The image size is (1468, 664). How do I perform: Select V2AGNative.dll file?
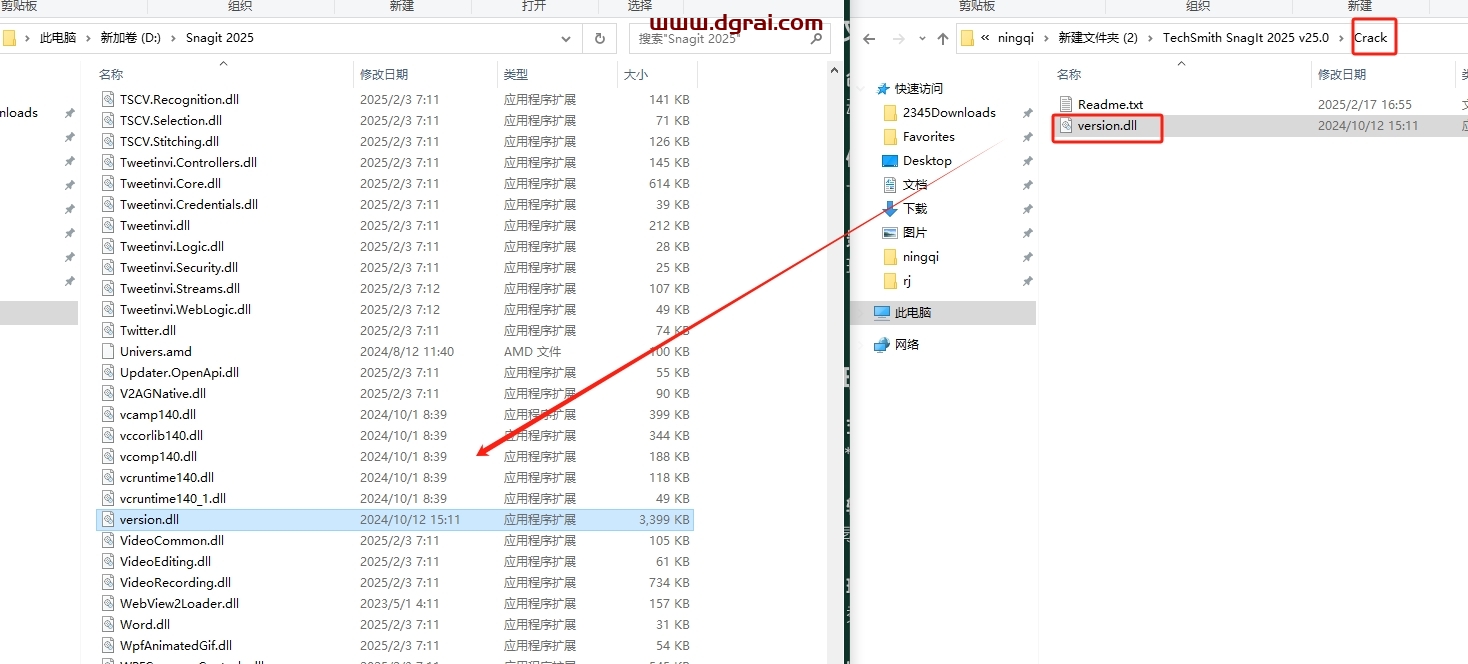point(163,393)
